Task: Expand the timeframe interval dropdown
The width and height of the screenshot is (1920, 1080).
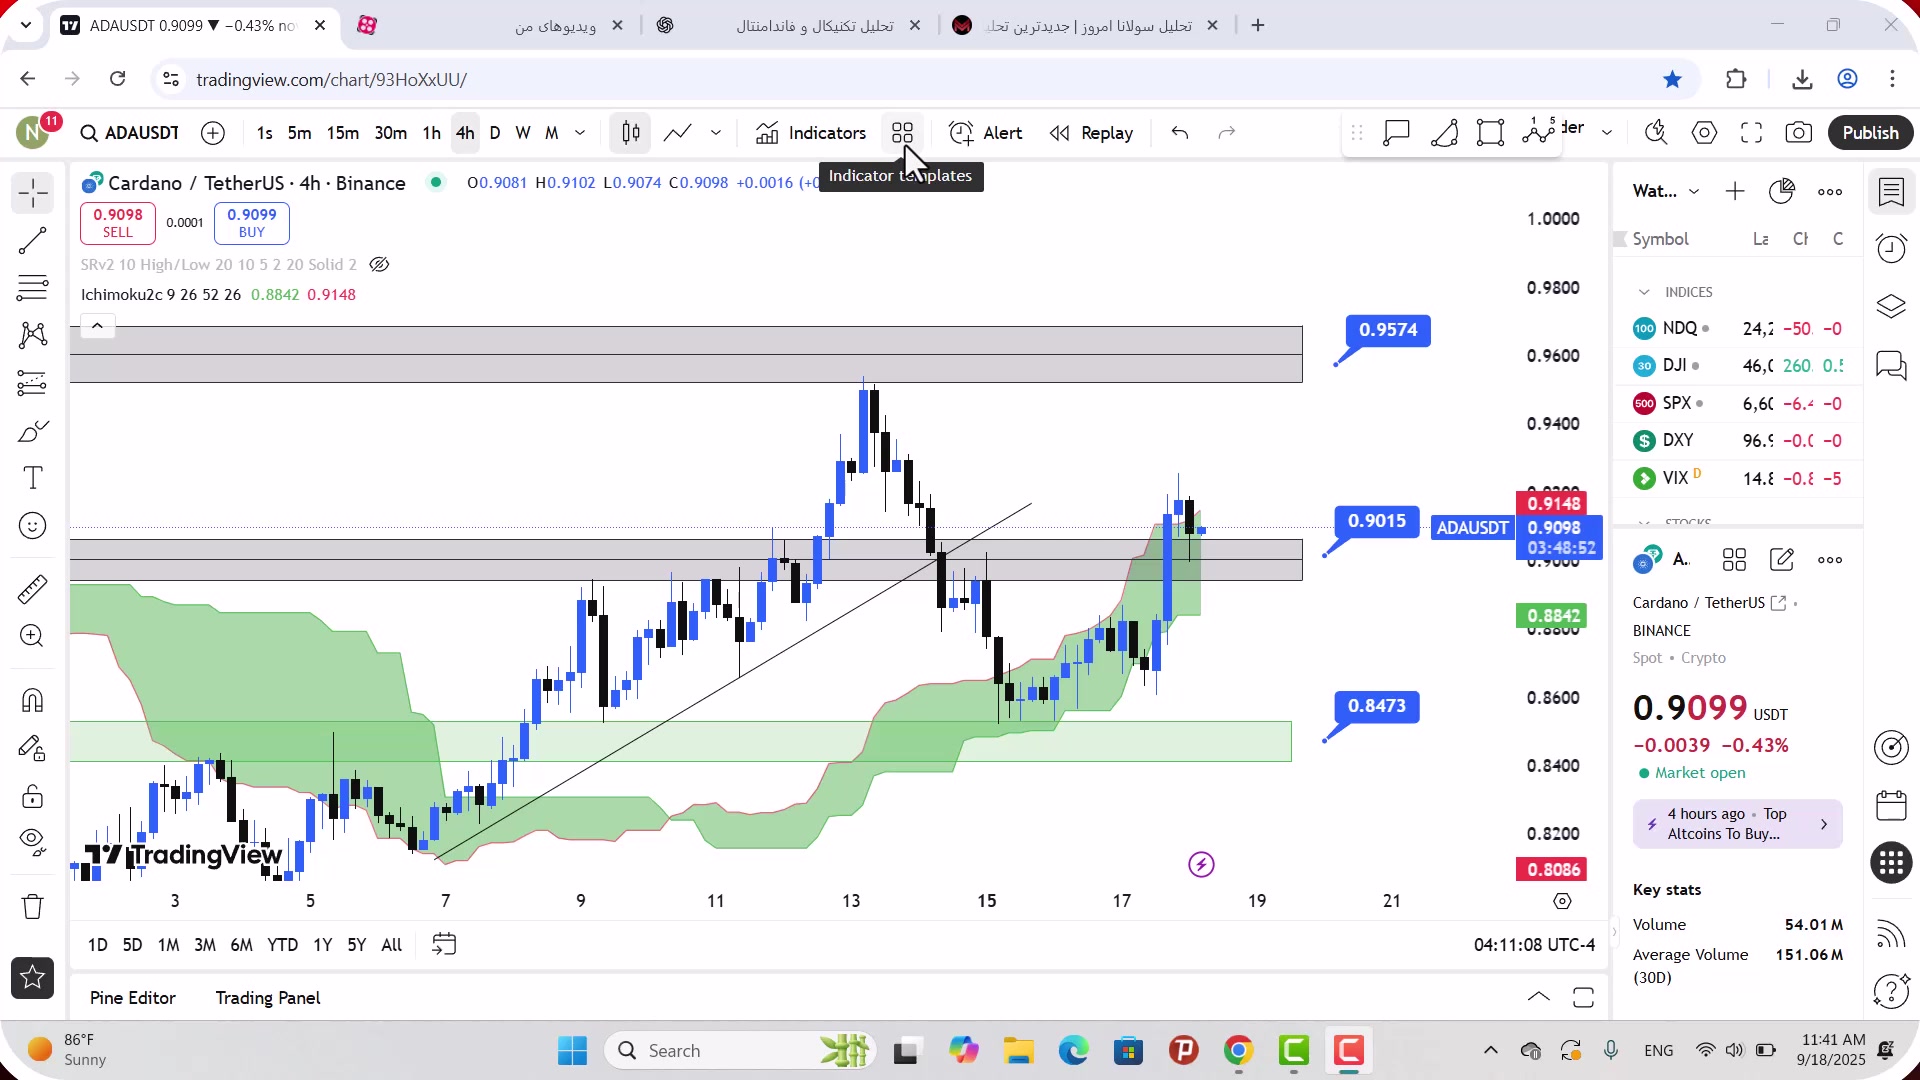Action: click(580, 133)
